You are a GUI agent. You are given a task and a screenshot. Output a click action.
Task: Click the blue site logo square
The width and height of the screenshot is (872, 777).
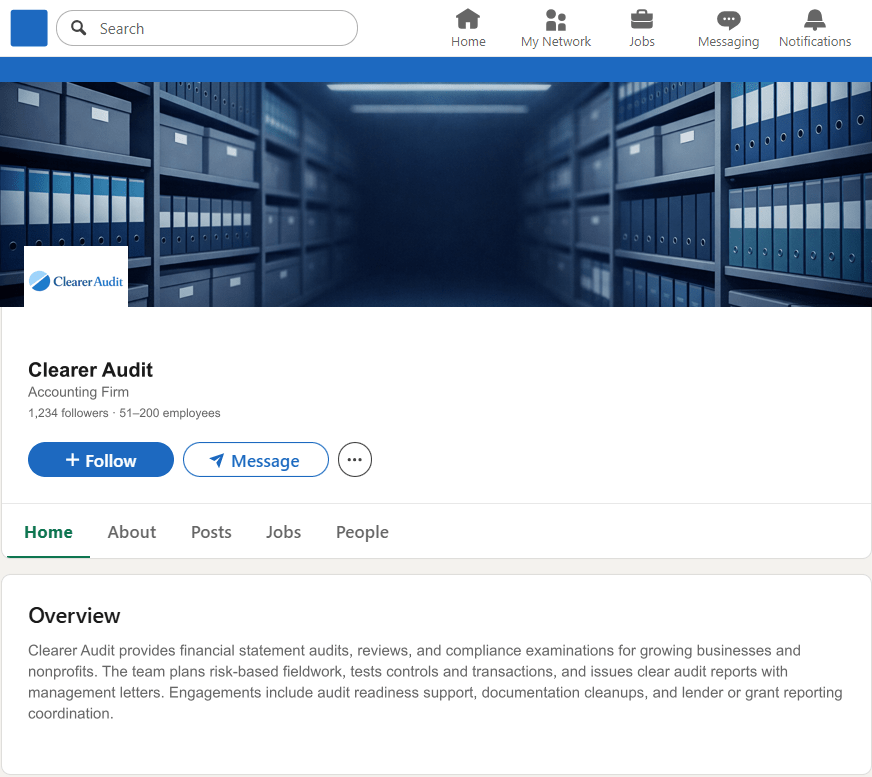tap(29, 28)
